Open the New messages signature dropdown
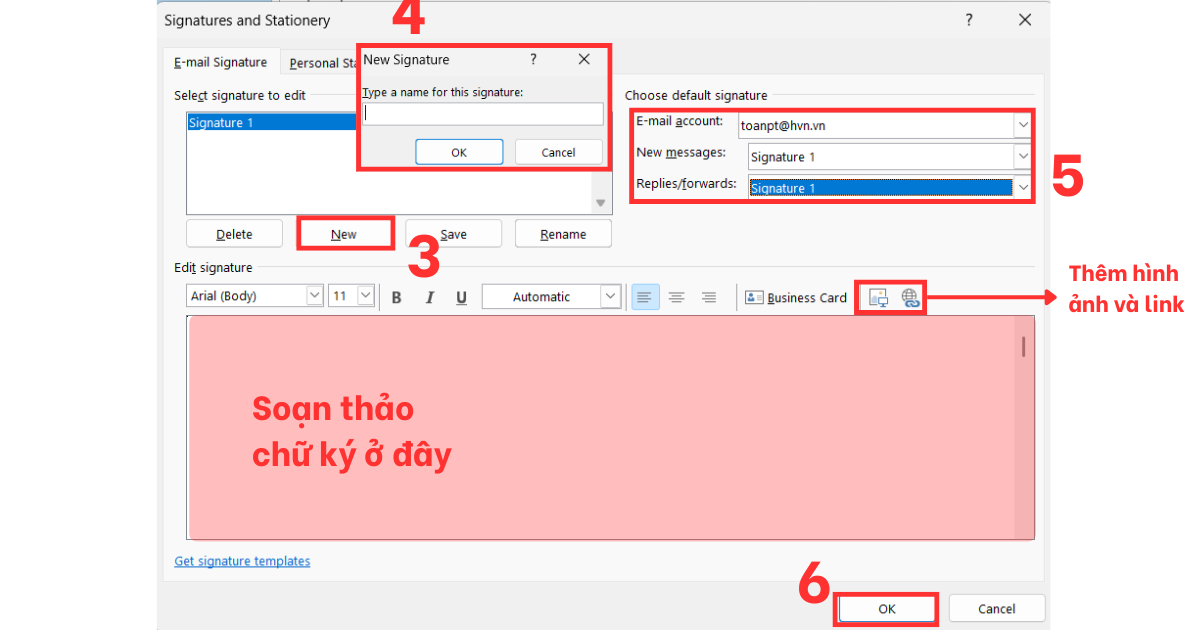Screen dimensions: 1200x630 click(x=1022, y=156)
